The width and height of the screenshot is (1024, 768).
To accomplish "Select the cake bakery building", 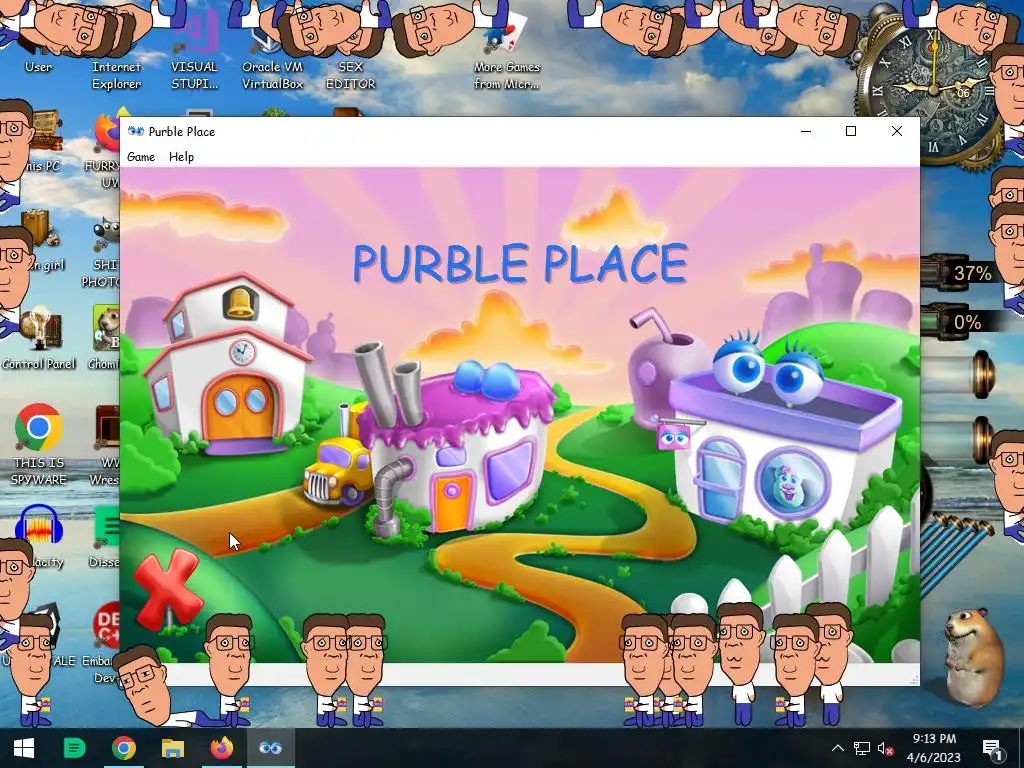I will pos(457,444).
